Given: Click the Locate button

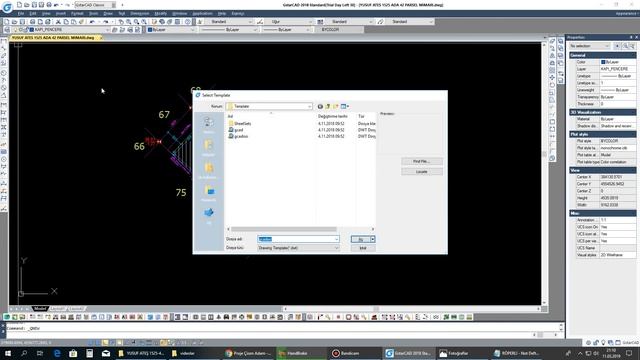Looking at the screenshot, I should point(422,172).
